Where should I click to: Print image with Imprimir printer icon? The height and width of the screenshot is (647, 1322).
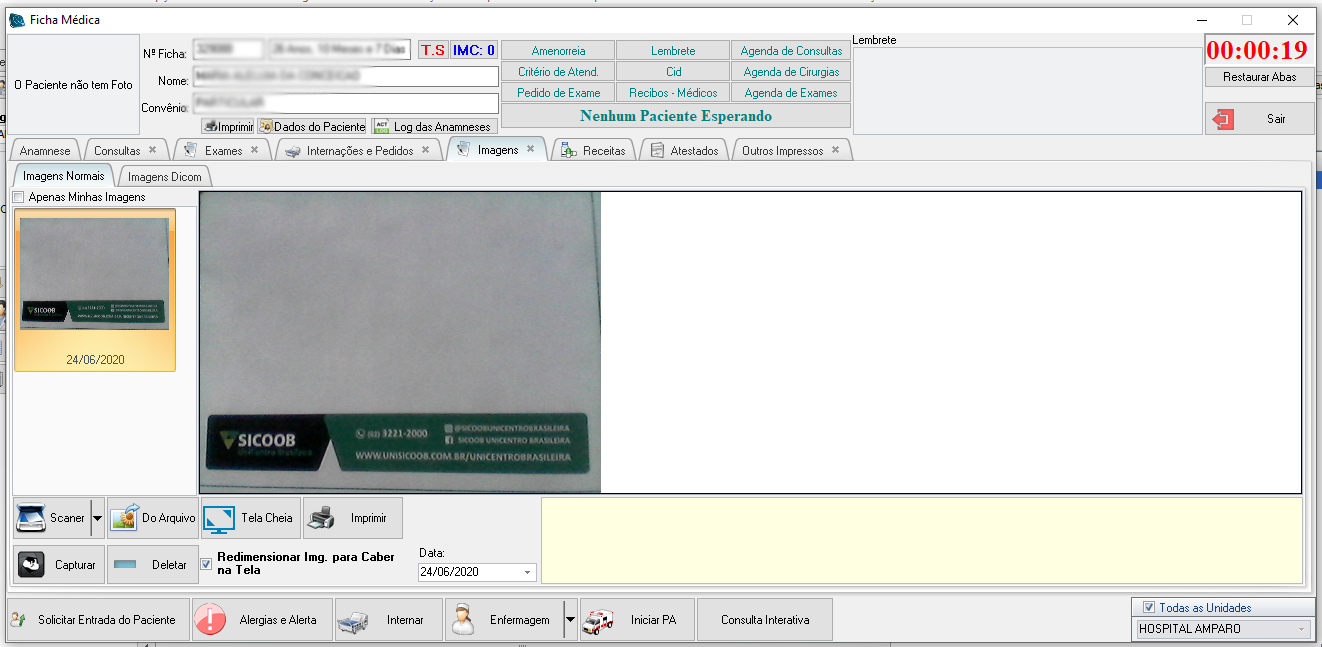[x=352, y=518]
